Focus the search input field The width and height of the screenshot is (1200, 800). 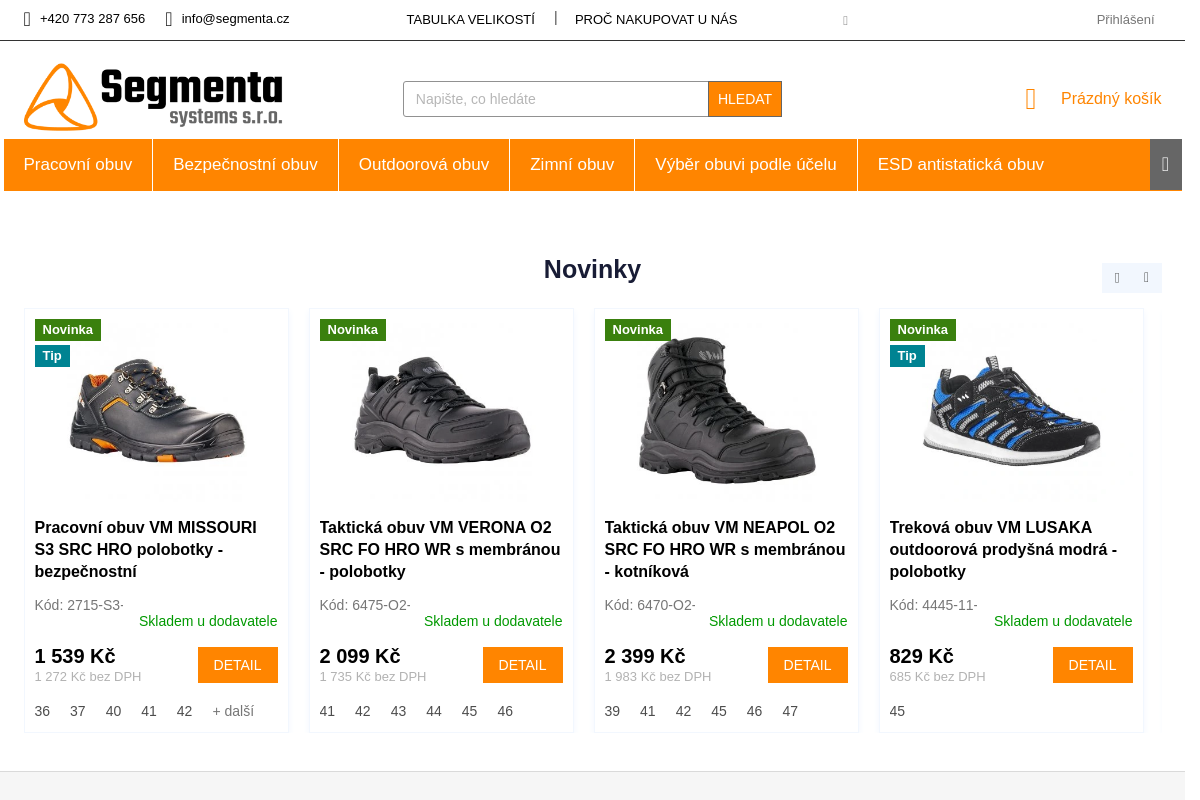555,99
